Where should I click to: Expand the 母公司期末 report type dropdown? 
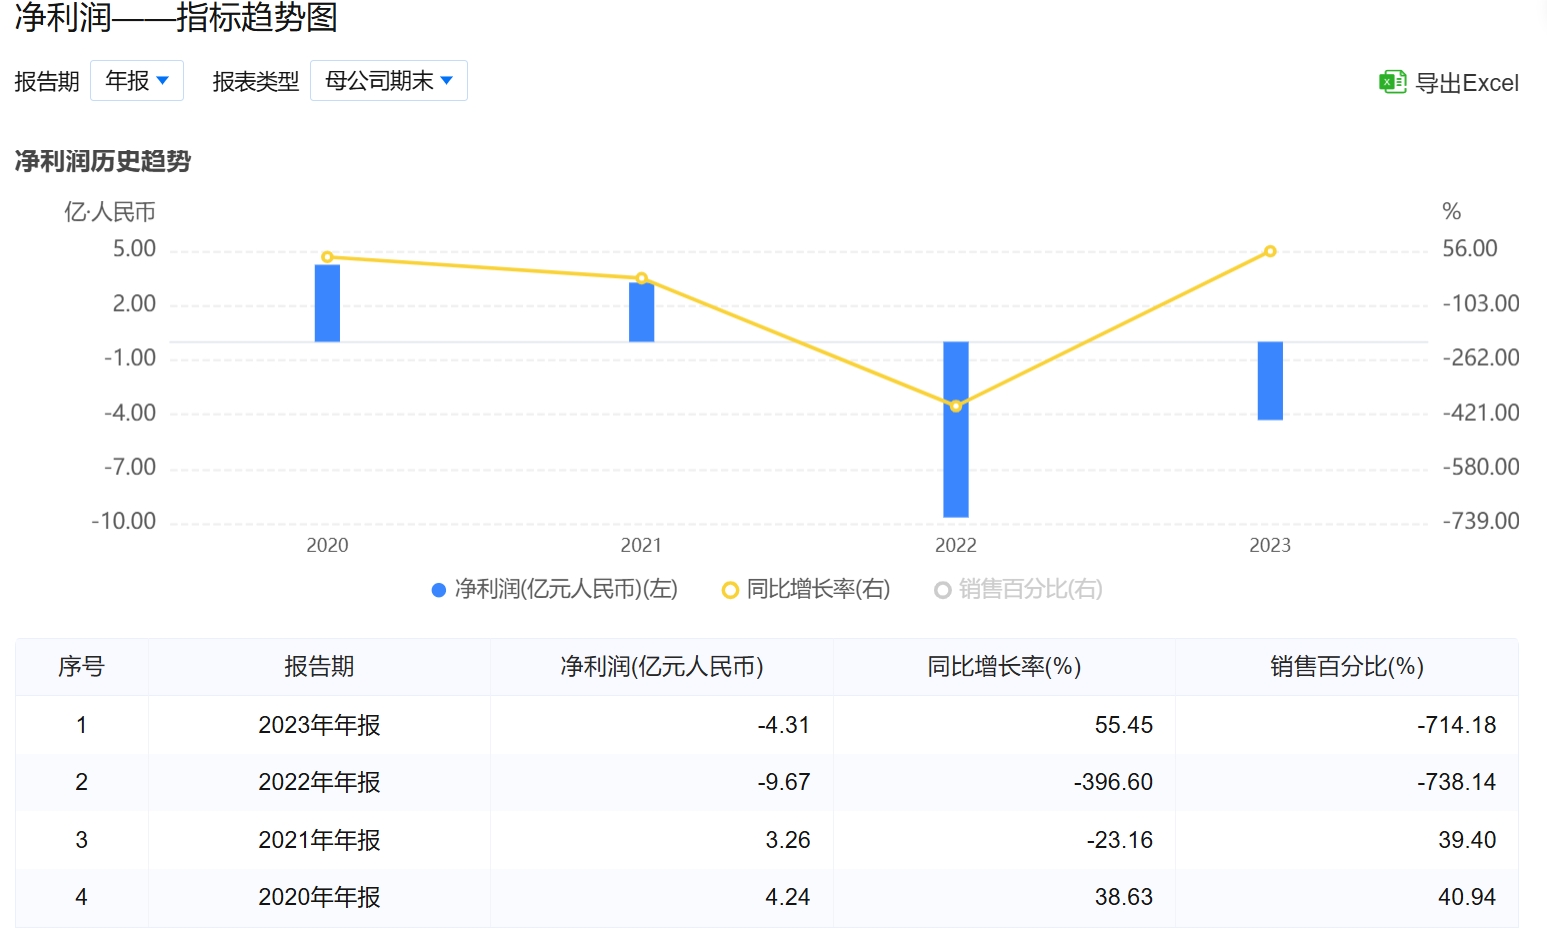coord(388,81)
